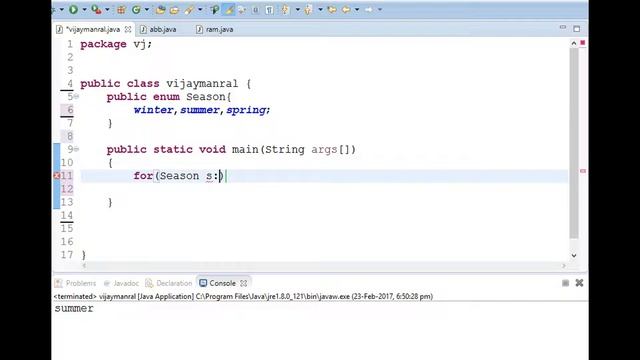Click 'vijaymanral' class name on line 4

[x=202, y=84]
